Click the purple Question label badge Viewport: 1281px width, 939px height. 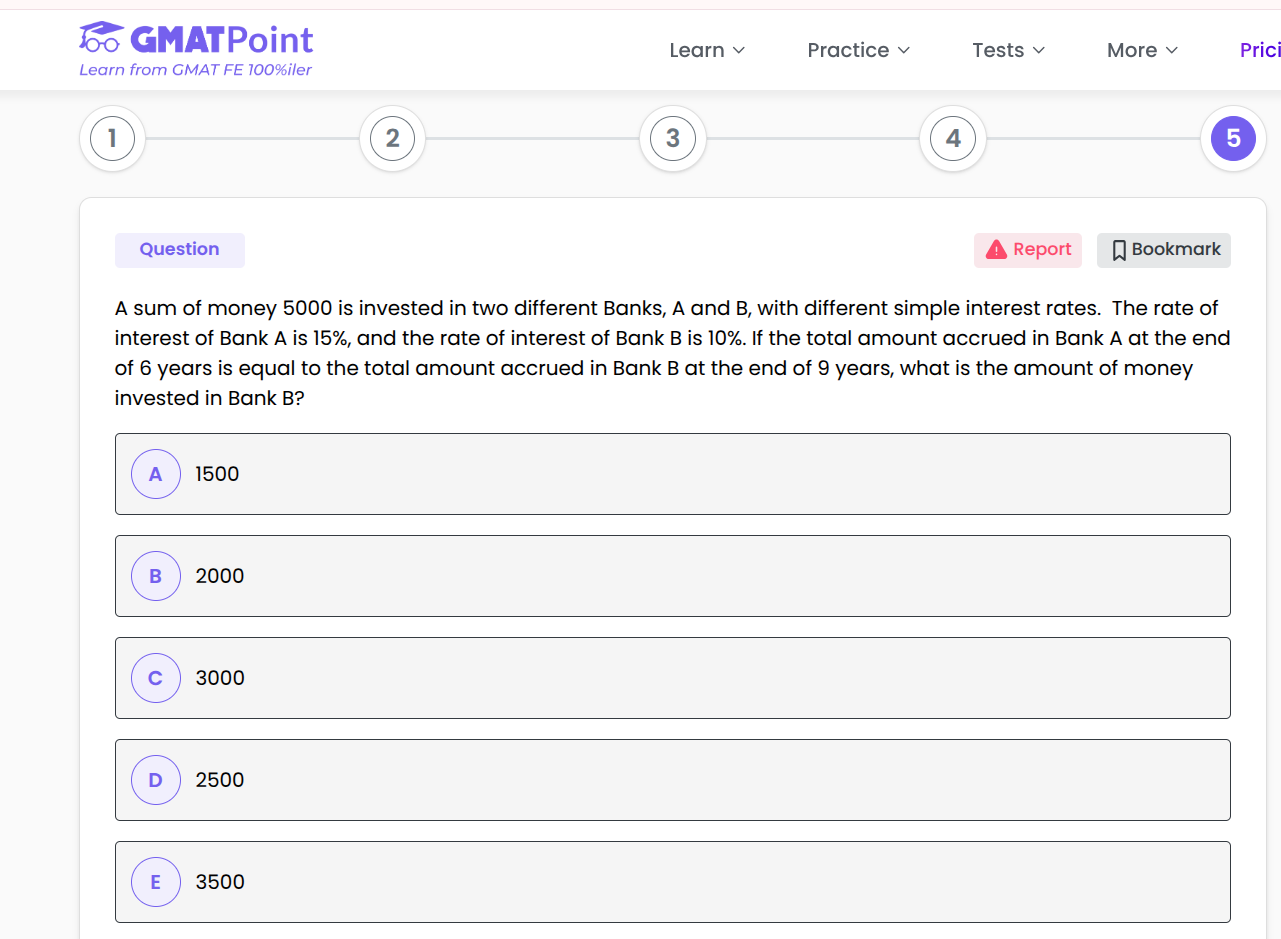coord(180,250)
